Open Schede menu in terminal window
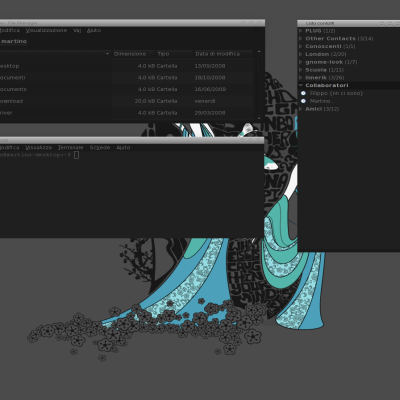The image size is (400, 400). [100, 147]
